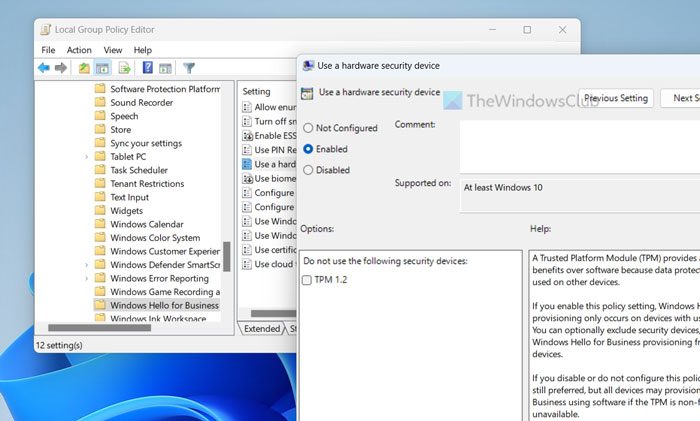Open the Action menu
700x421 pixels.
point(79,50)
